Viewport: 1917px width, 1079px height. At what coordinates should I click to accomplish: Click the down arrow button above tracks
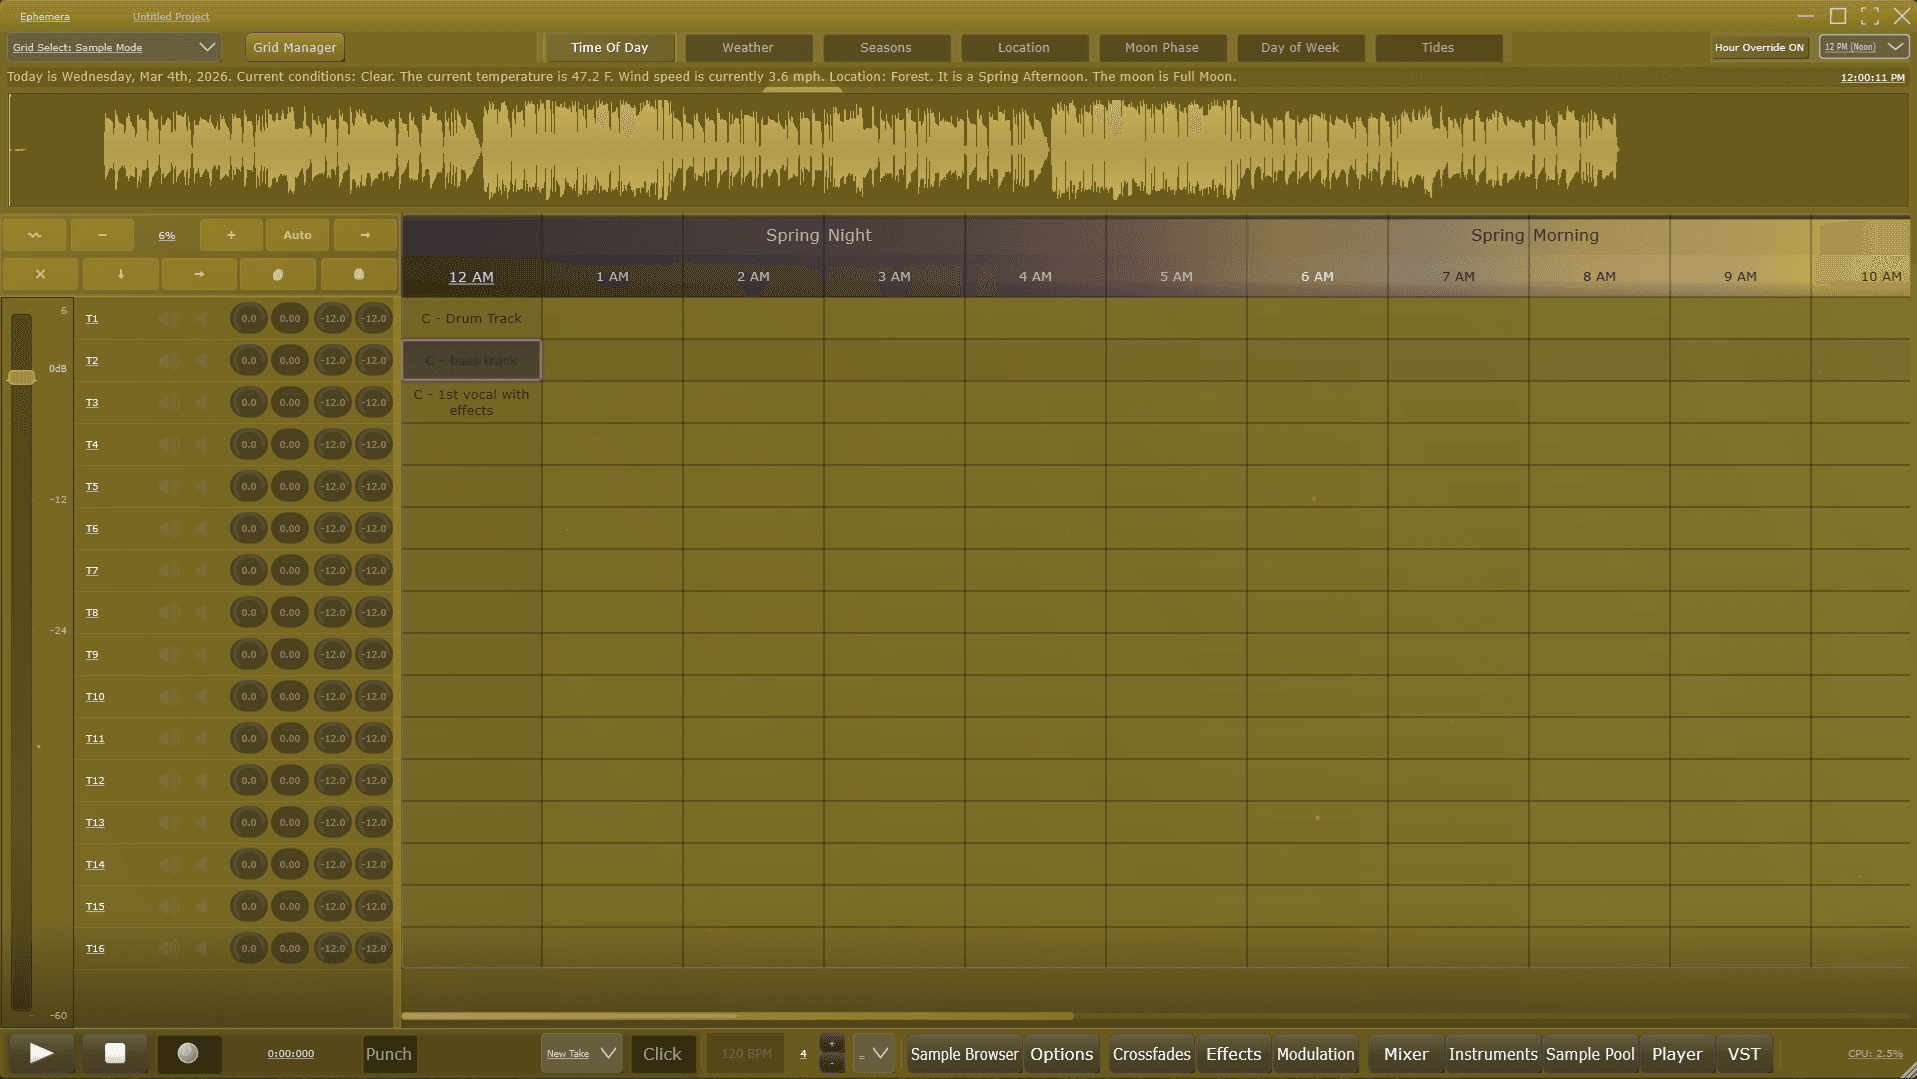click(121, 274)
